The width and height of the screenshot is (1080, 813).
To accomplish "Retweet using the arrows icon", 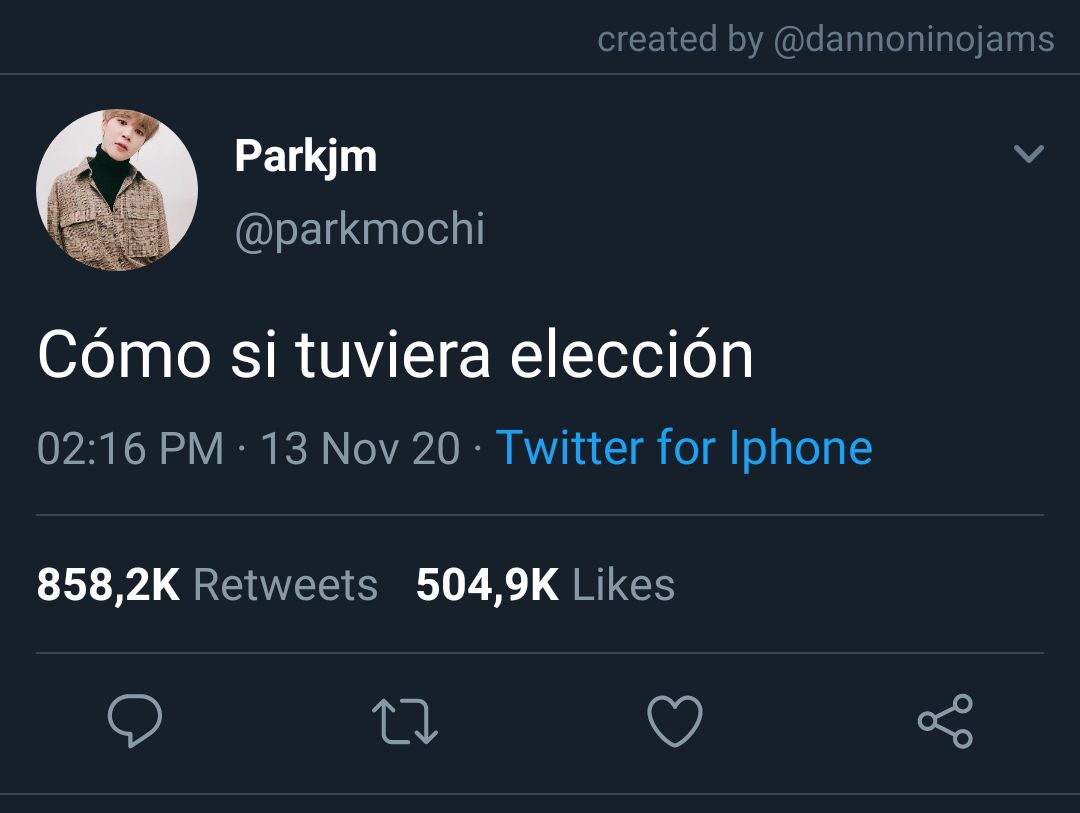I will click(405, 721).
